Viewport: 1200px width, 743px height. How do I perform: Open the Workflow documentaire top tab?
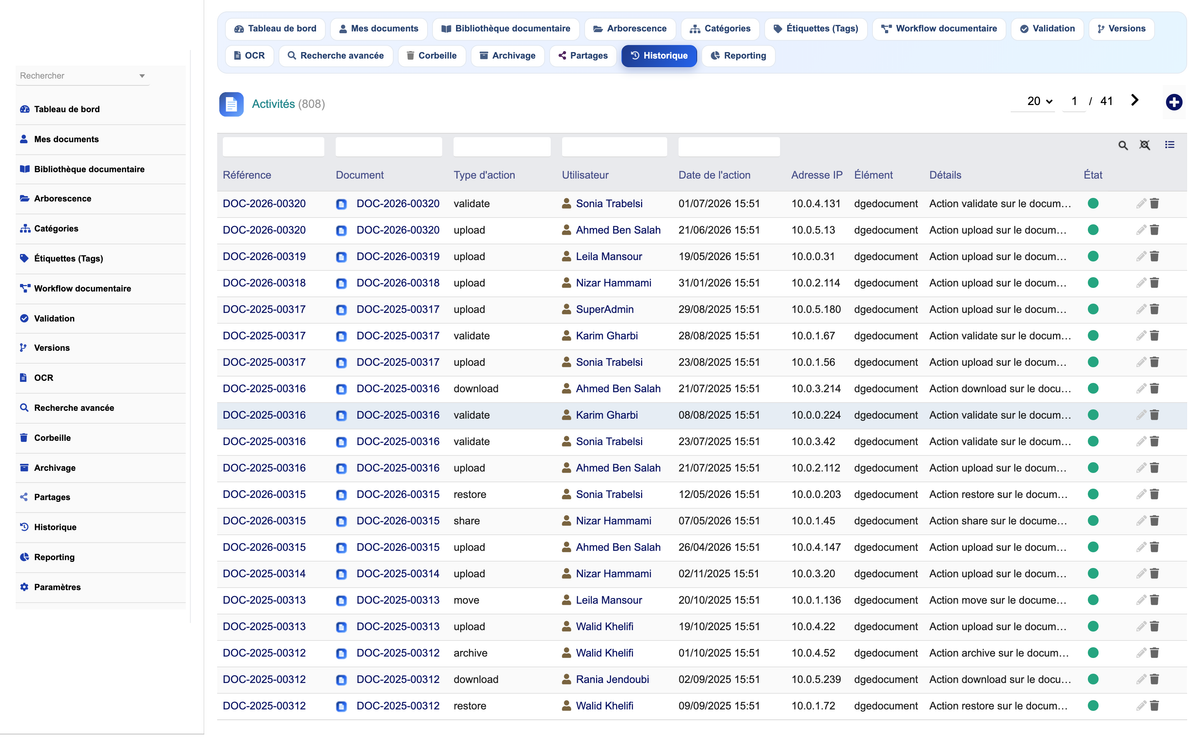[939, 29]
